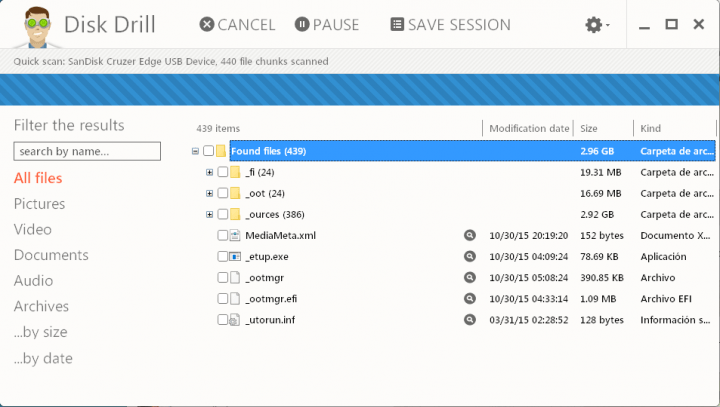
Task: Check the Found files (439) checkbox
Action: [208, 151]
